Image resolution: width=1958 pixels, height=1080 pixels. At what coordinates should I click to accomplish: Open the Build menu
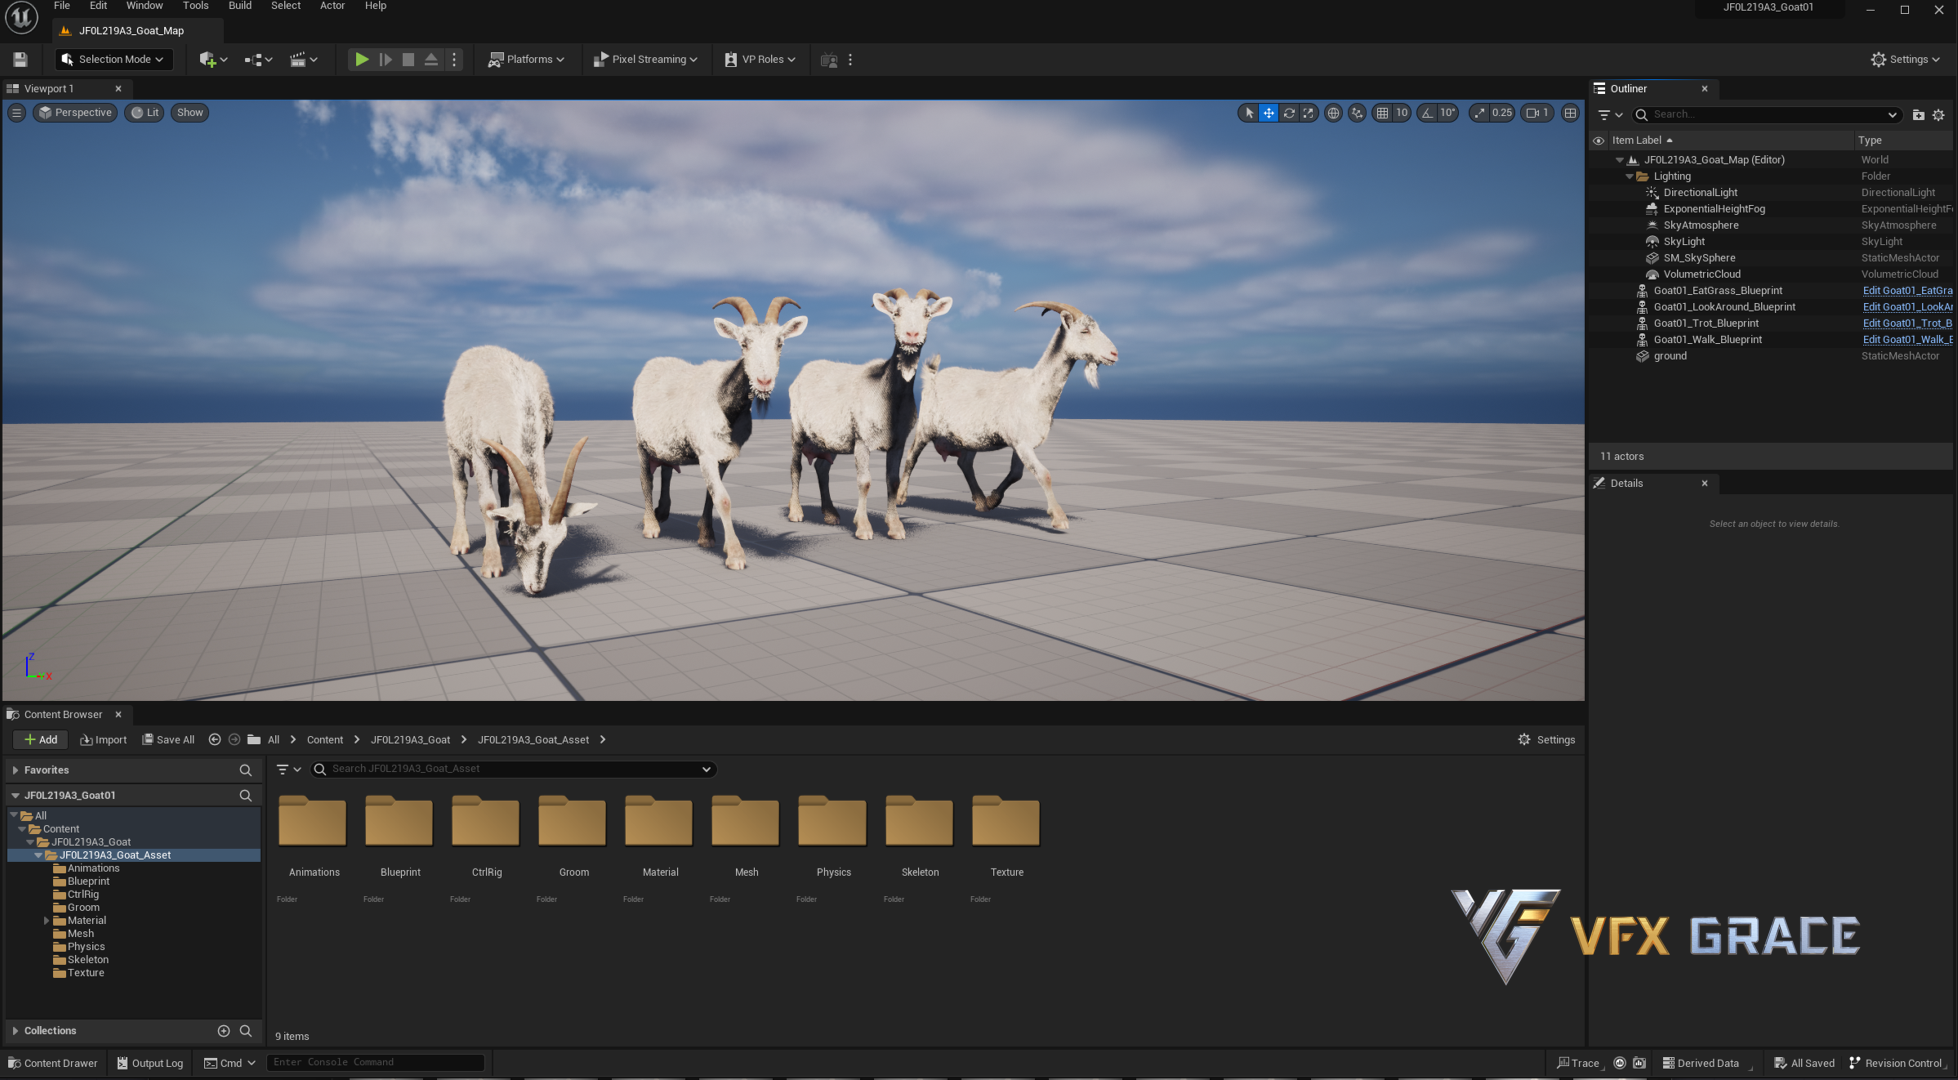[x=239, y=6]
